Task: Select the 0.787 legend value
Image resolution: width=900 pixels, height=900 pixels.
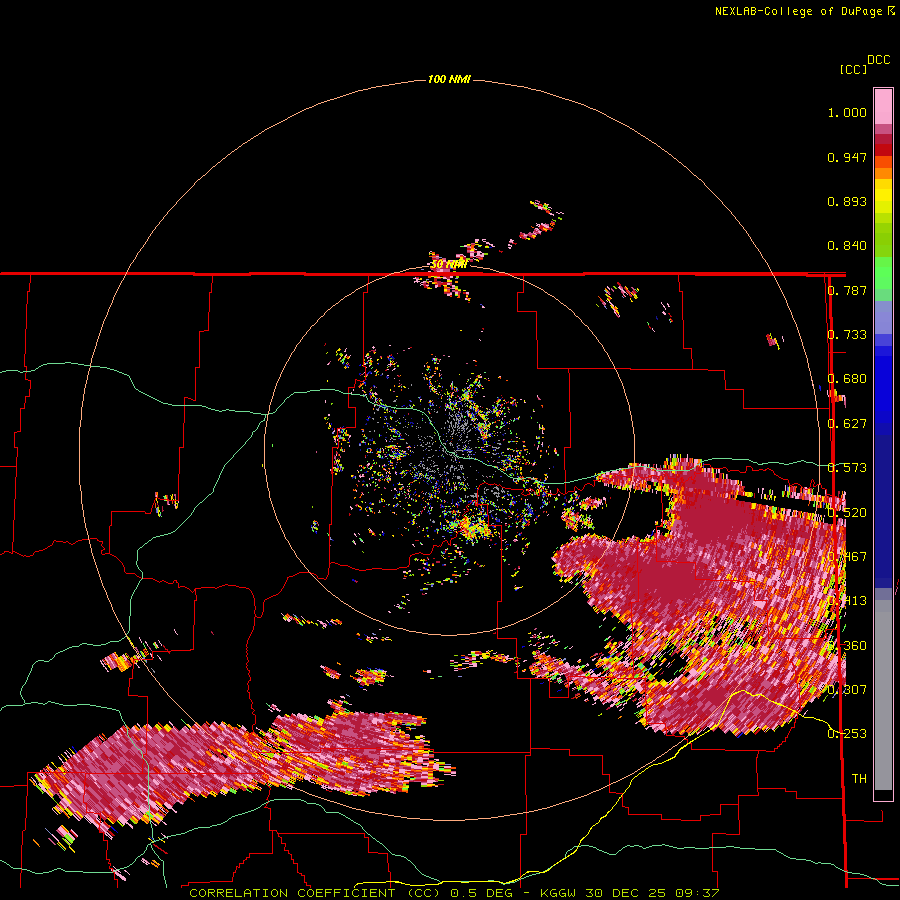Action: [x=847, y=290]
